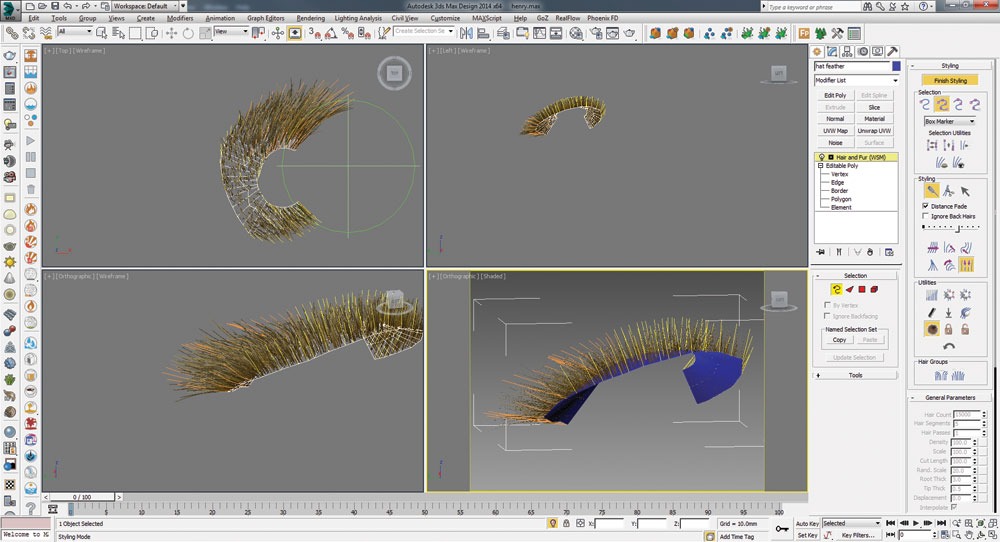Click the Lock hair padlock icon

pos(948,329)
